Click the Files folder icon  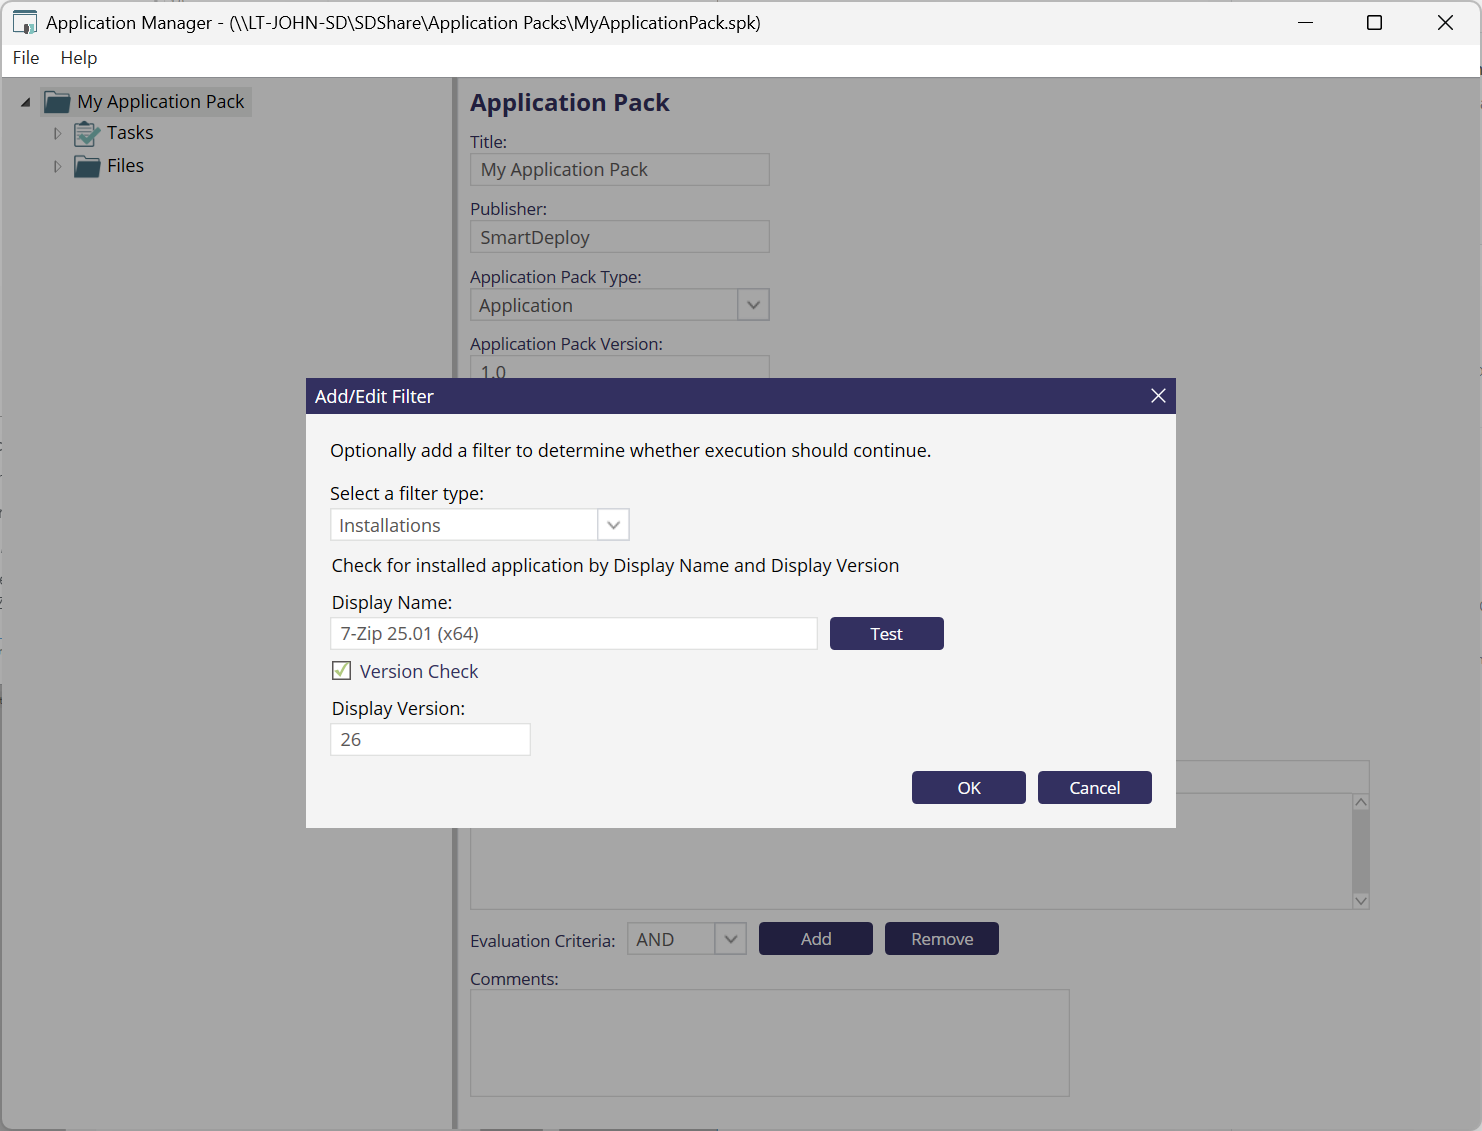click(87, 166)
